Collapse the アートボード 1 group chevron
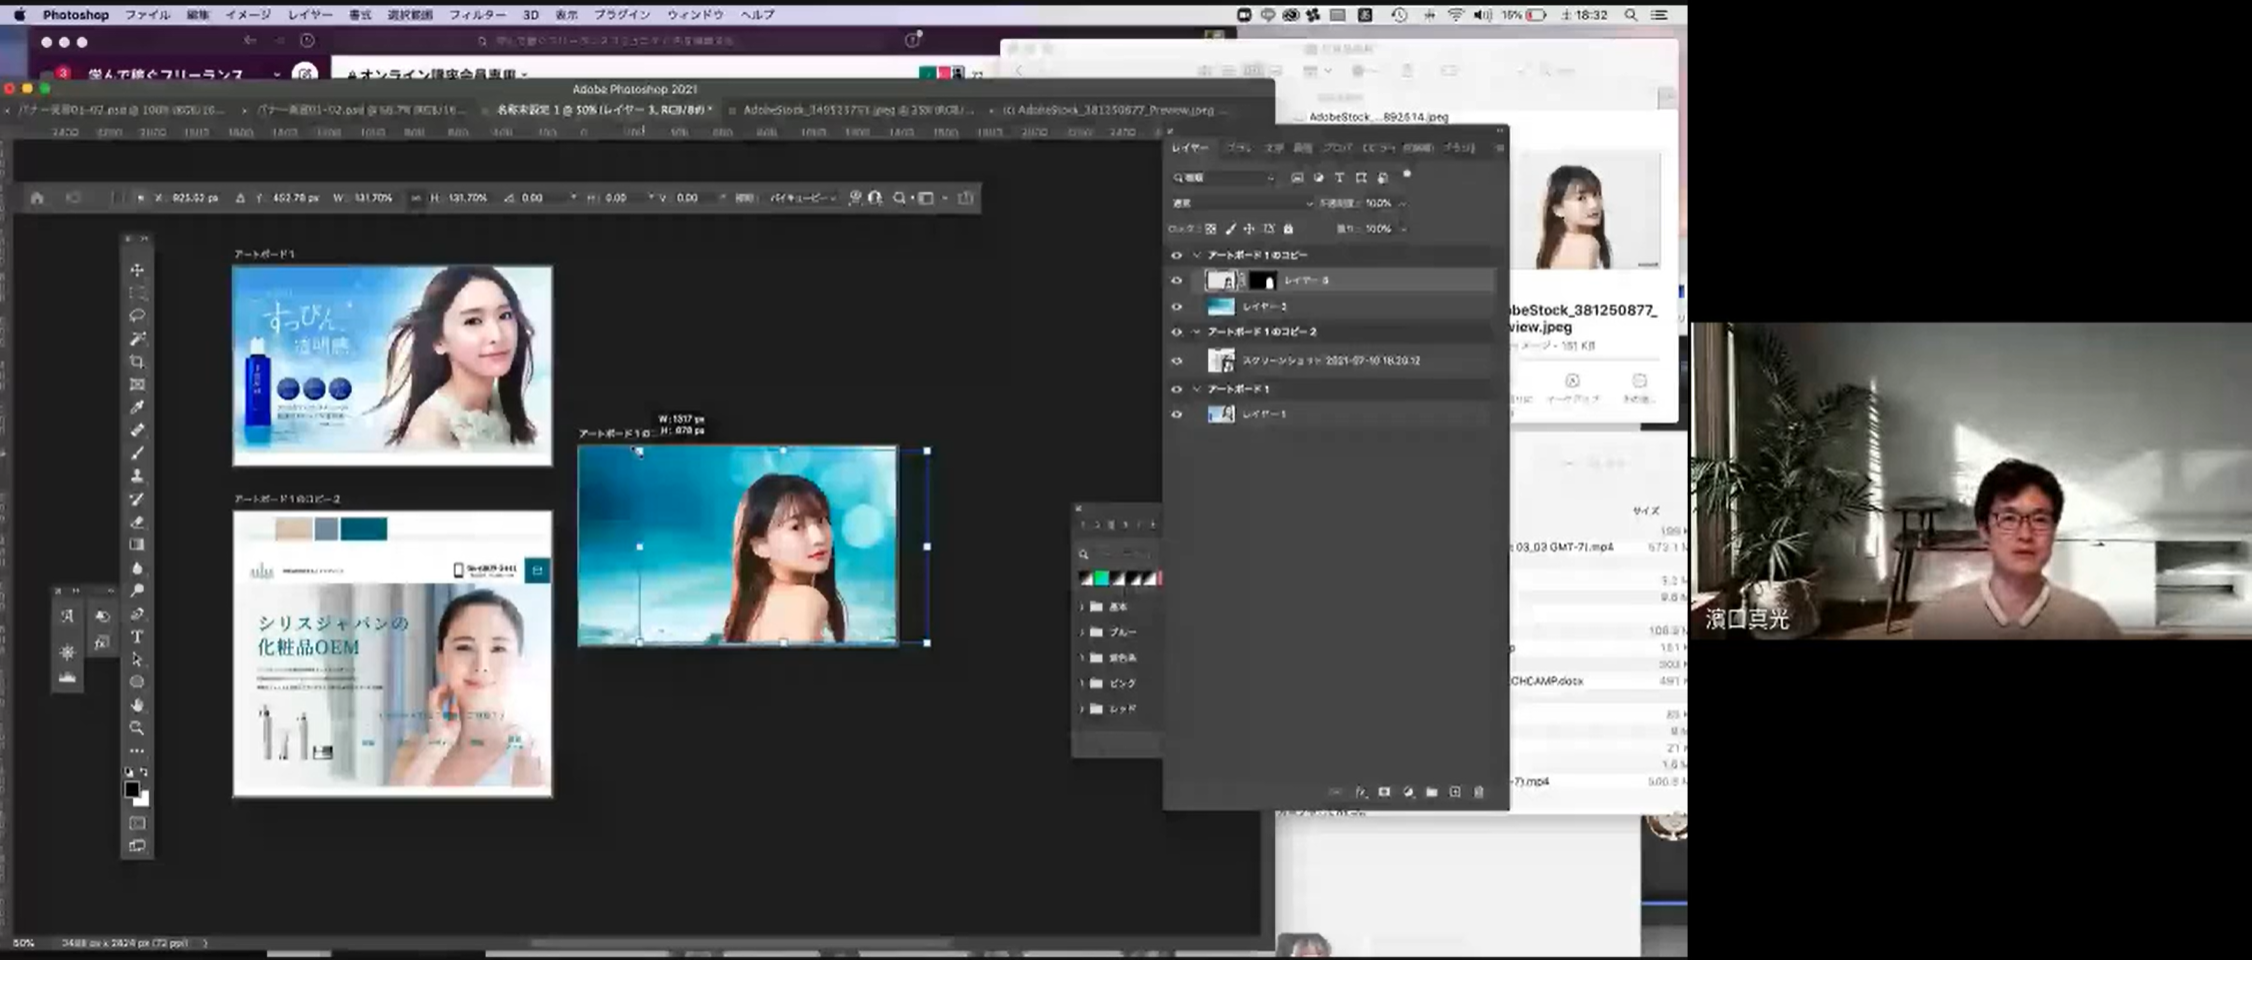Screen dimensions: 2256x983 (x=1197, y=389)
